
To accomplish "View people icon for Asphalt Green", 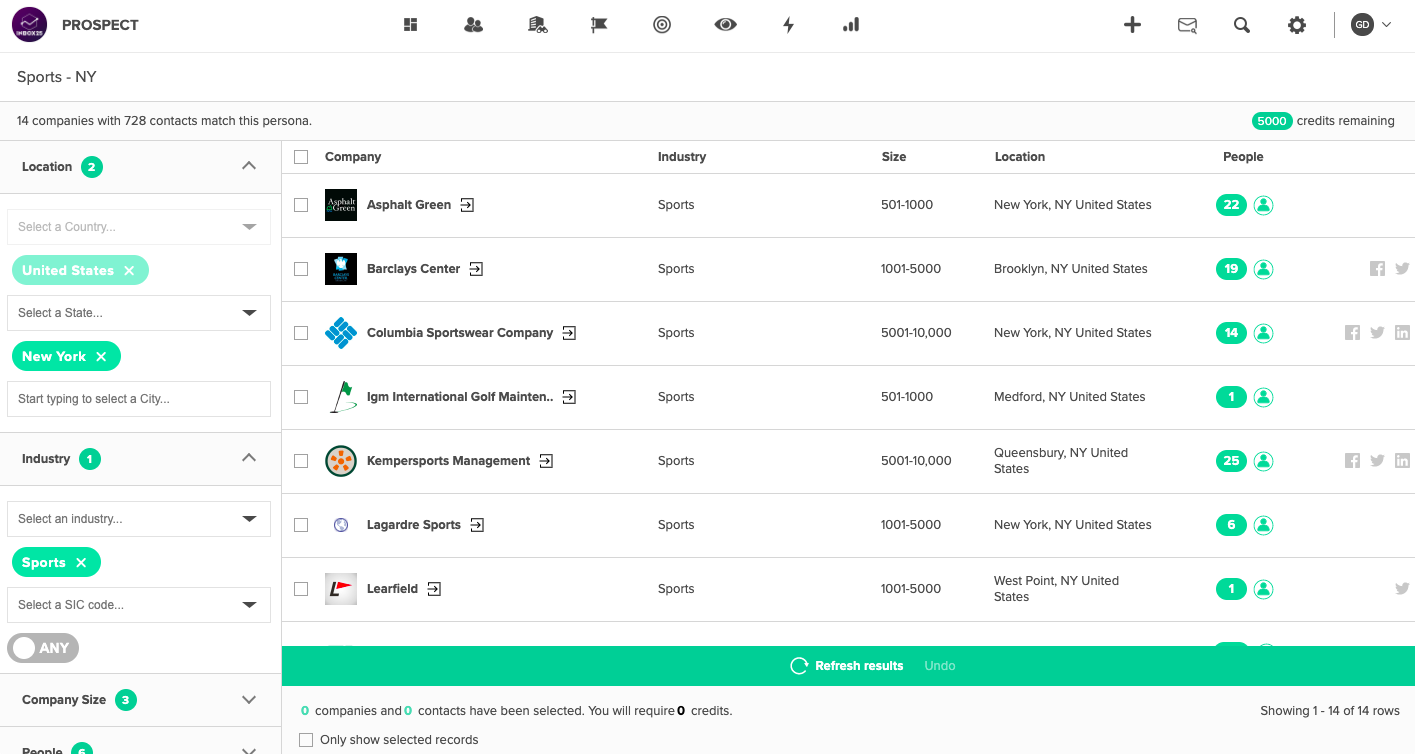I will [x=1263, y=205].
